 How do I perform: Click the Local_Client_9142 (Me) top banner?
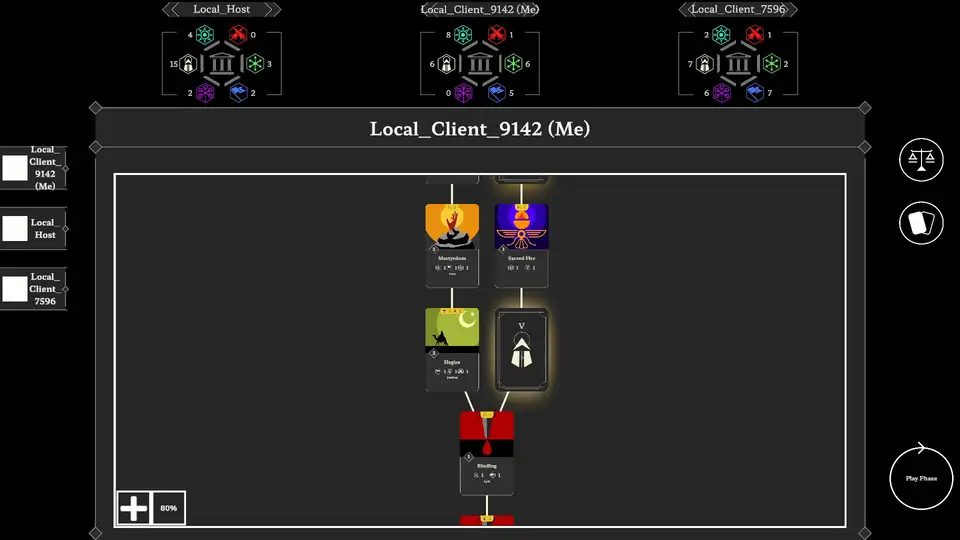[480, 9]
